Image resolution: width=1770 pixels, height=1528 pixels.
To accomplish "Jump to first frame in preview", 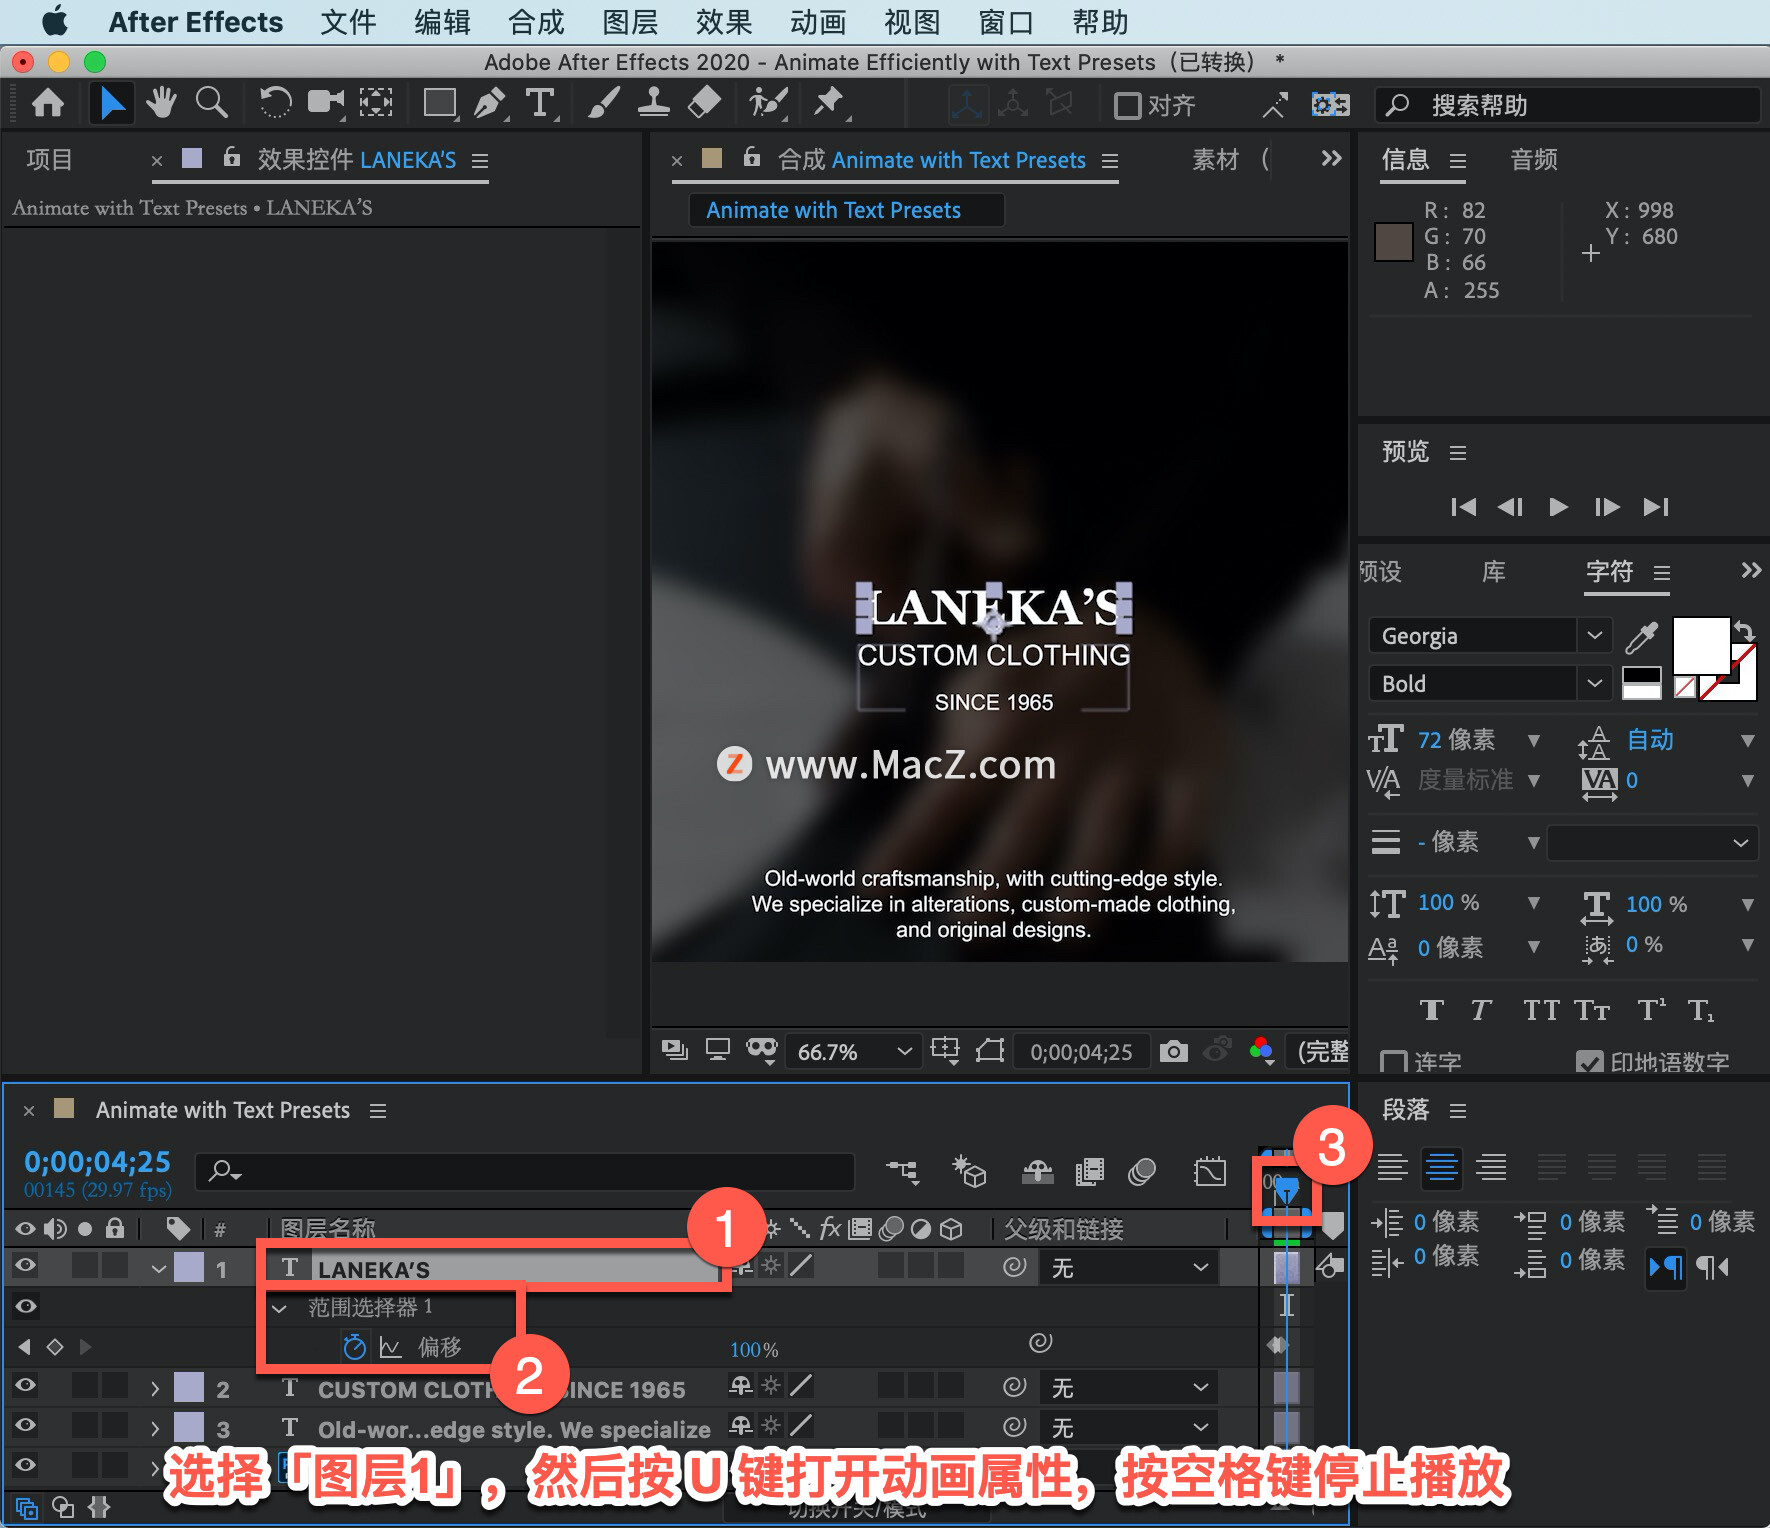I will point(1463,507).
